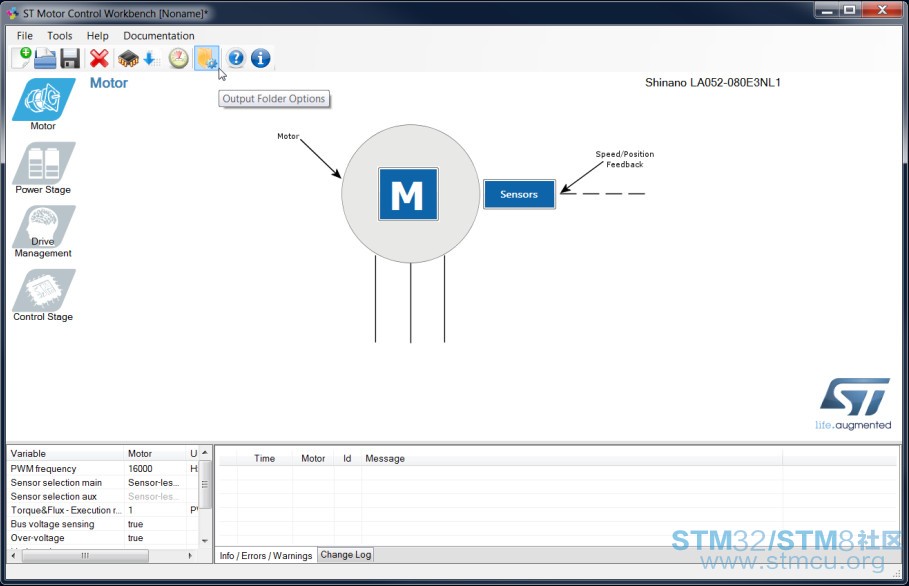Open the File menu
The height and width of the screenshot is (586, 909).
[x=25, y=36]
